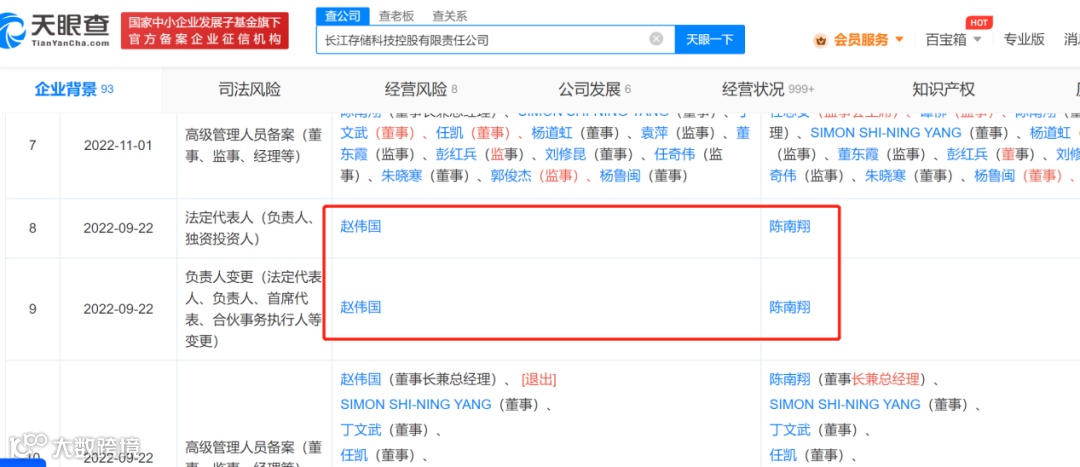Open SIMON SHI-NING YANG below 赵伟国 in row 10
Image resolution: width=1080 pixels, height=467 pixels.
(415, 404)
